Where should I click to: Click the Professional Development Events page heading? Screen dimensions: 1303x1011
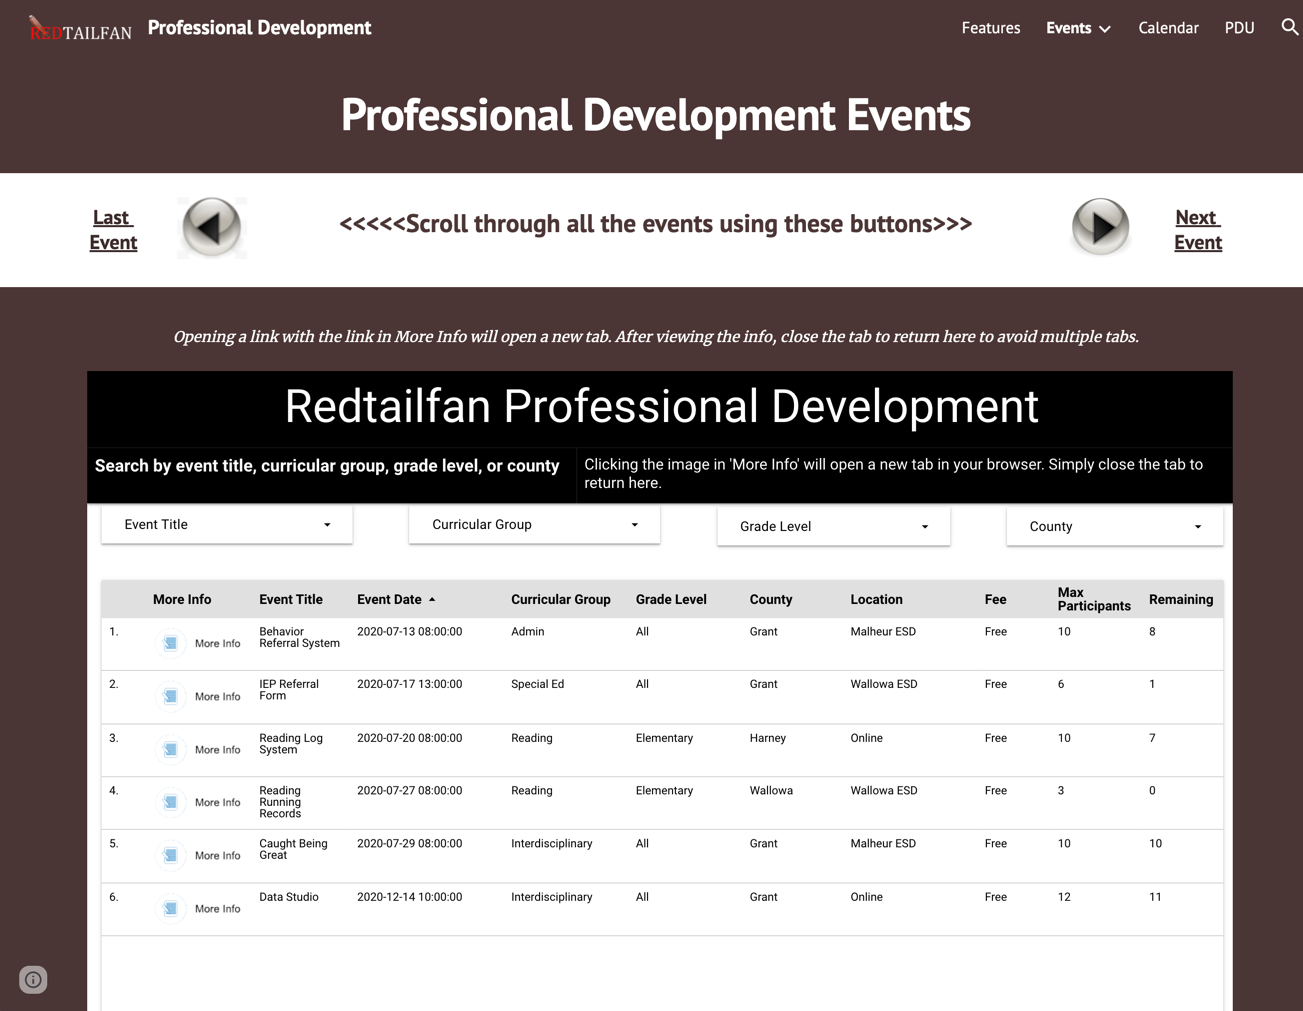pyautogui.click(x=656, y=115)
